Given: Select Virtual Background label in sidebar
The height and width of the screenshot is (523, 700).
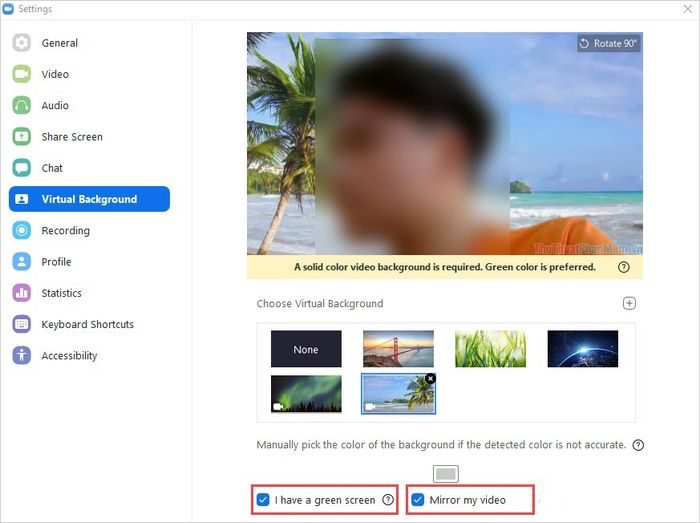Looking at the screenshot, I should pyautogui.click(x=89, y=199).
